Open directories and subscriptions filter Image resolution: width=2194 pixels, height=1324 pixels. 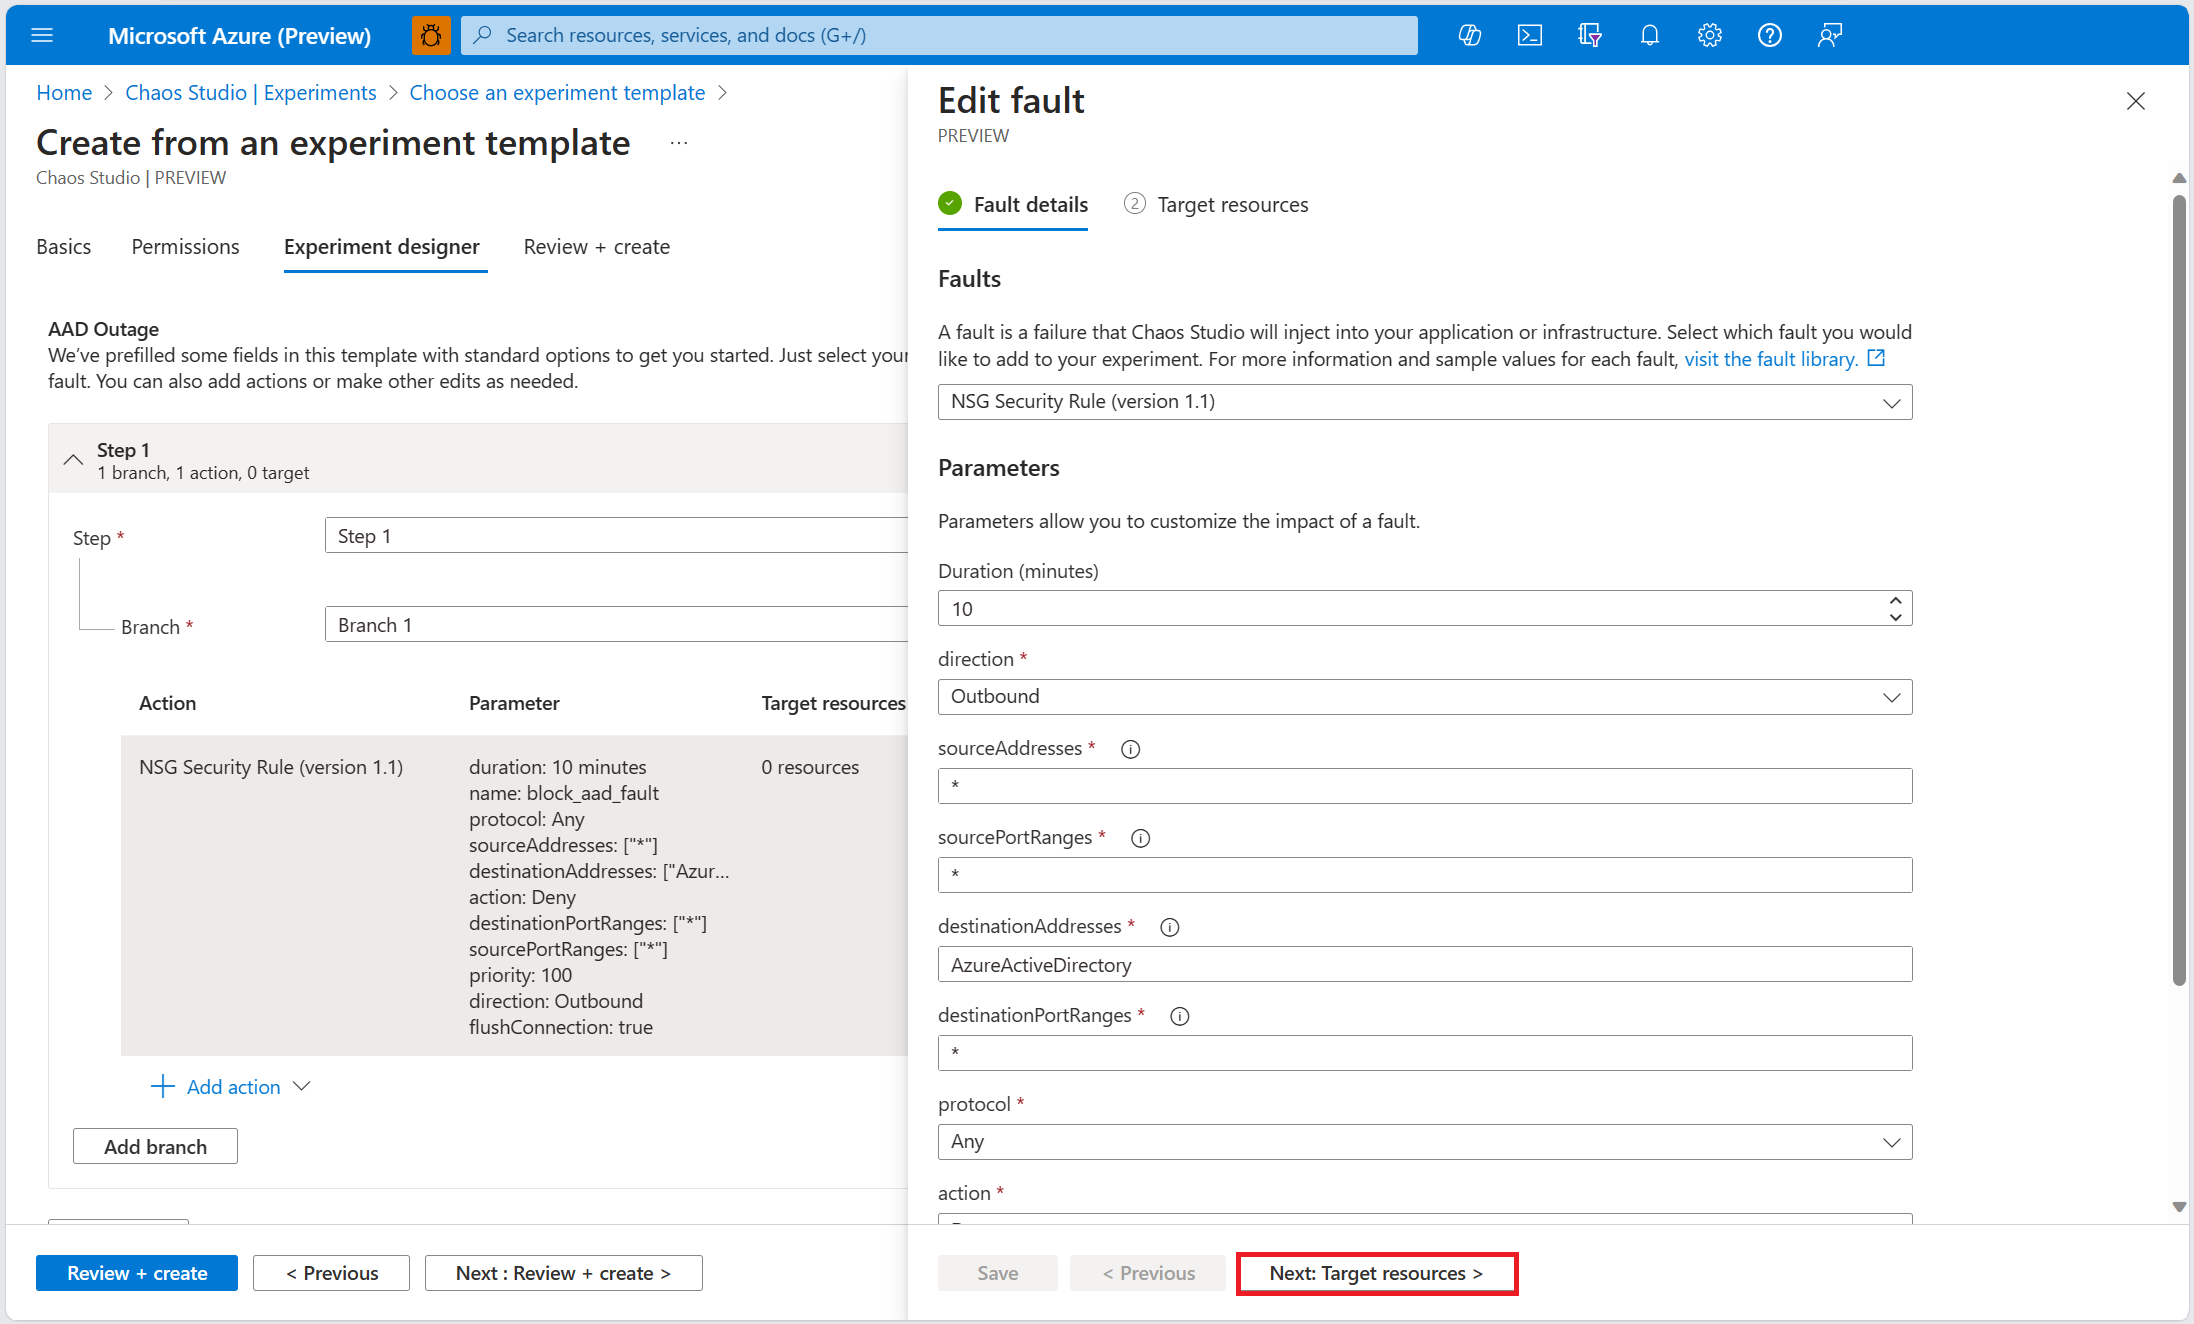[1589, 35]
